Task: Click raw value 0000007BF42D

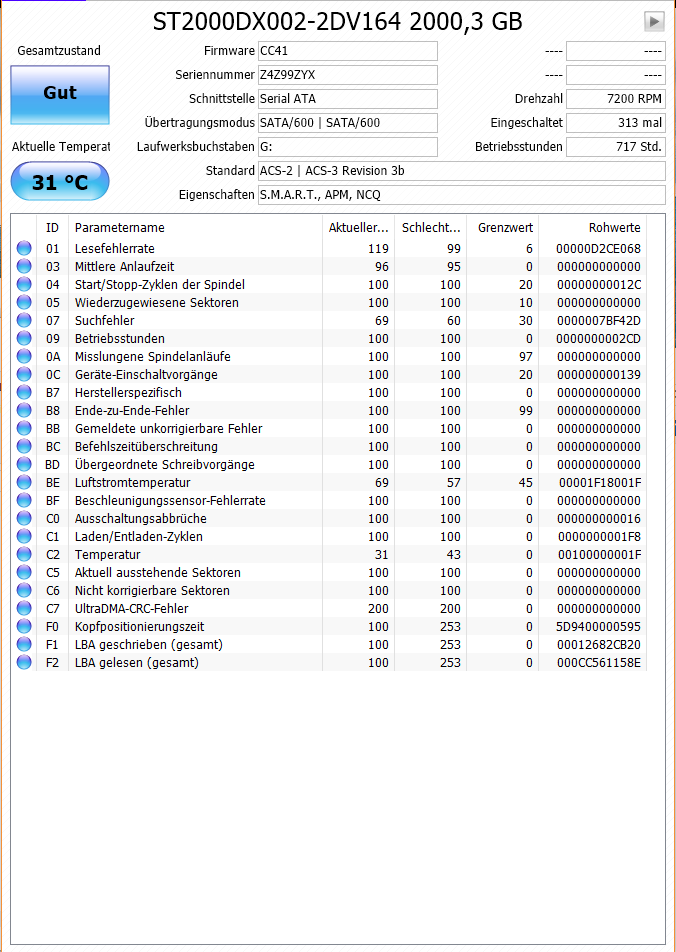Action: pyautogui.click(x=598, y=321)
